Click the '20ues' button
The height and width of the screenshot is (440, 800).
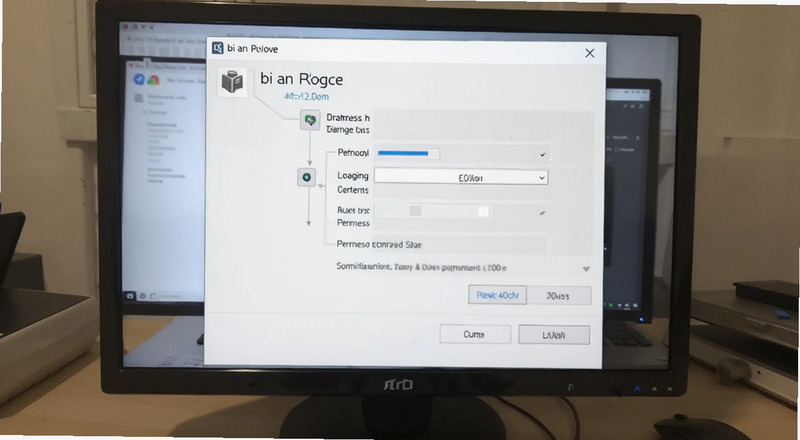click(x=559, y=296)
